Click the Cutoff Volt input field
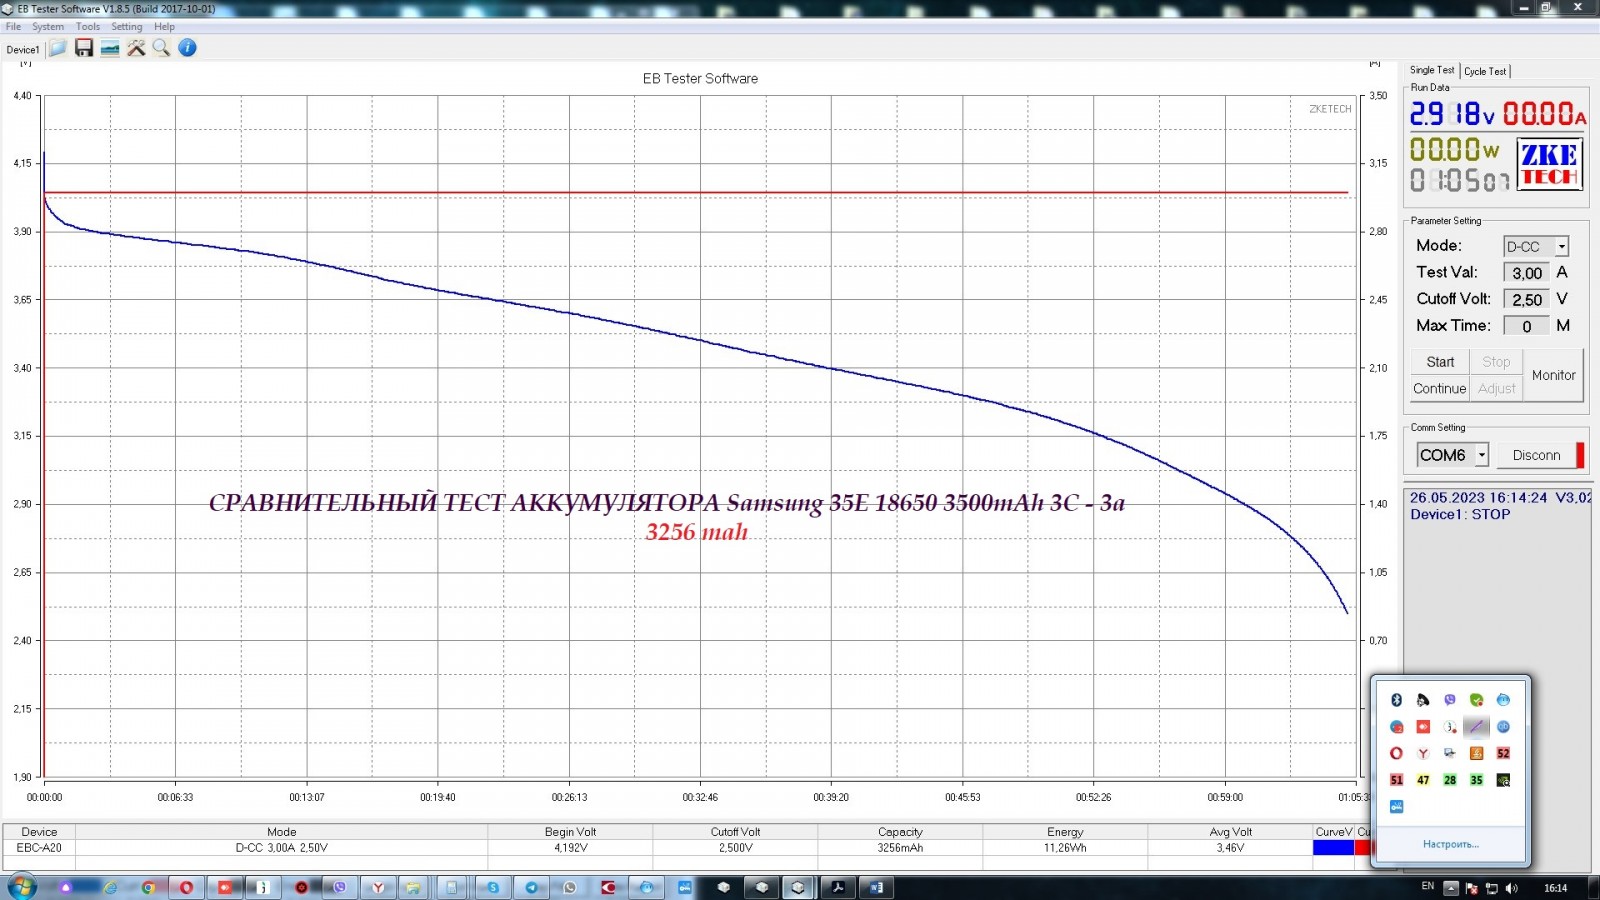Image resolution: width=1600 pixels, height=900 pixels. click(x=1526, y=299)
